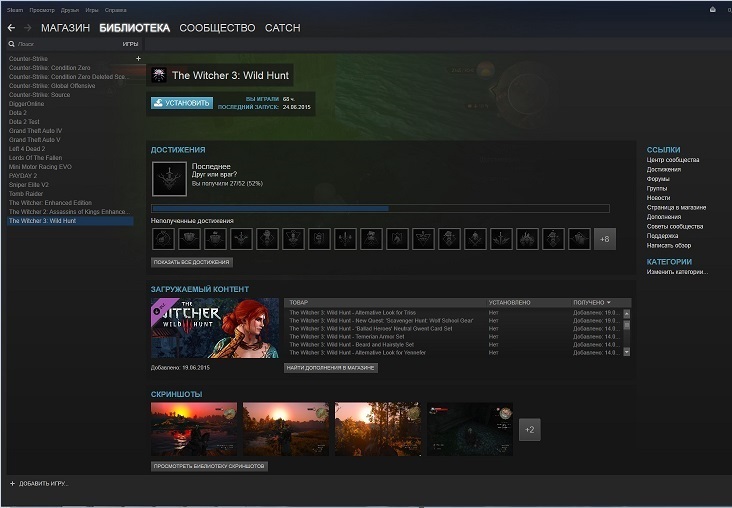Click ДОБАВИТЬ ИГРУ at the bottom
The width and height of the screenshot is (732, 508).
click(x=43, y=484)
